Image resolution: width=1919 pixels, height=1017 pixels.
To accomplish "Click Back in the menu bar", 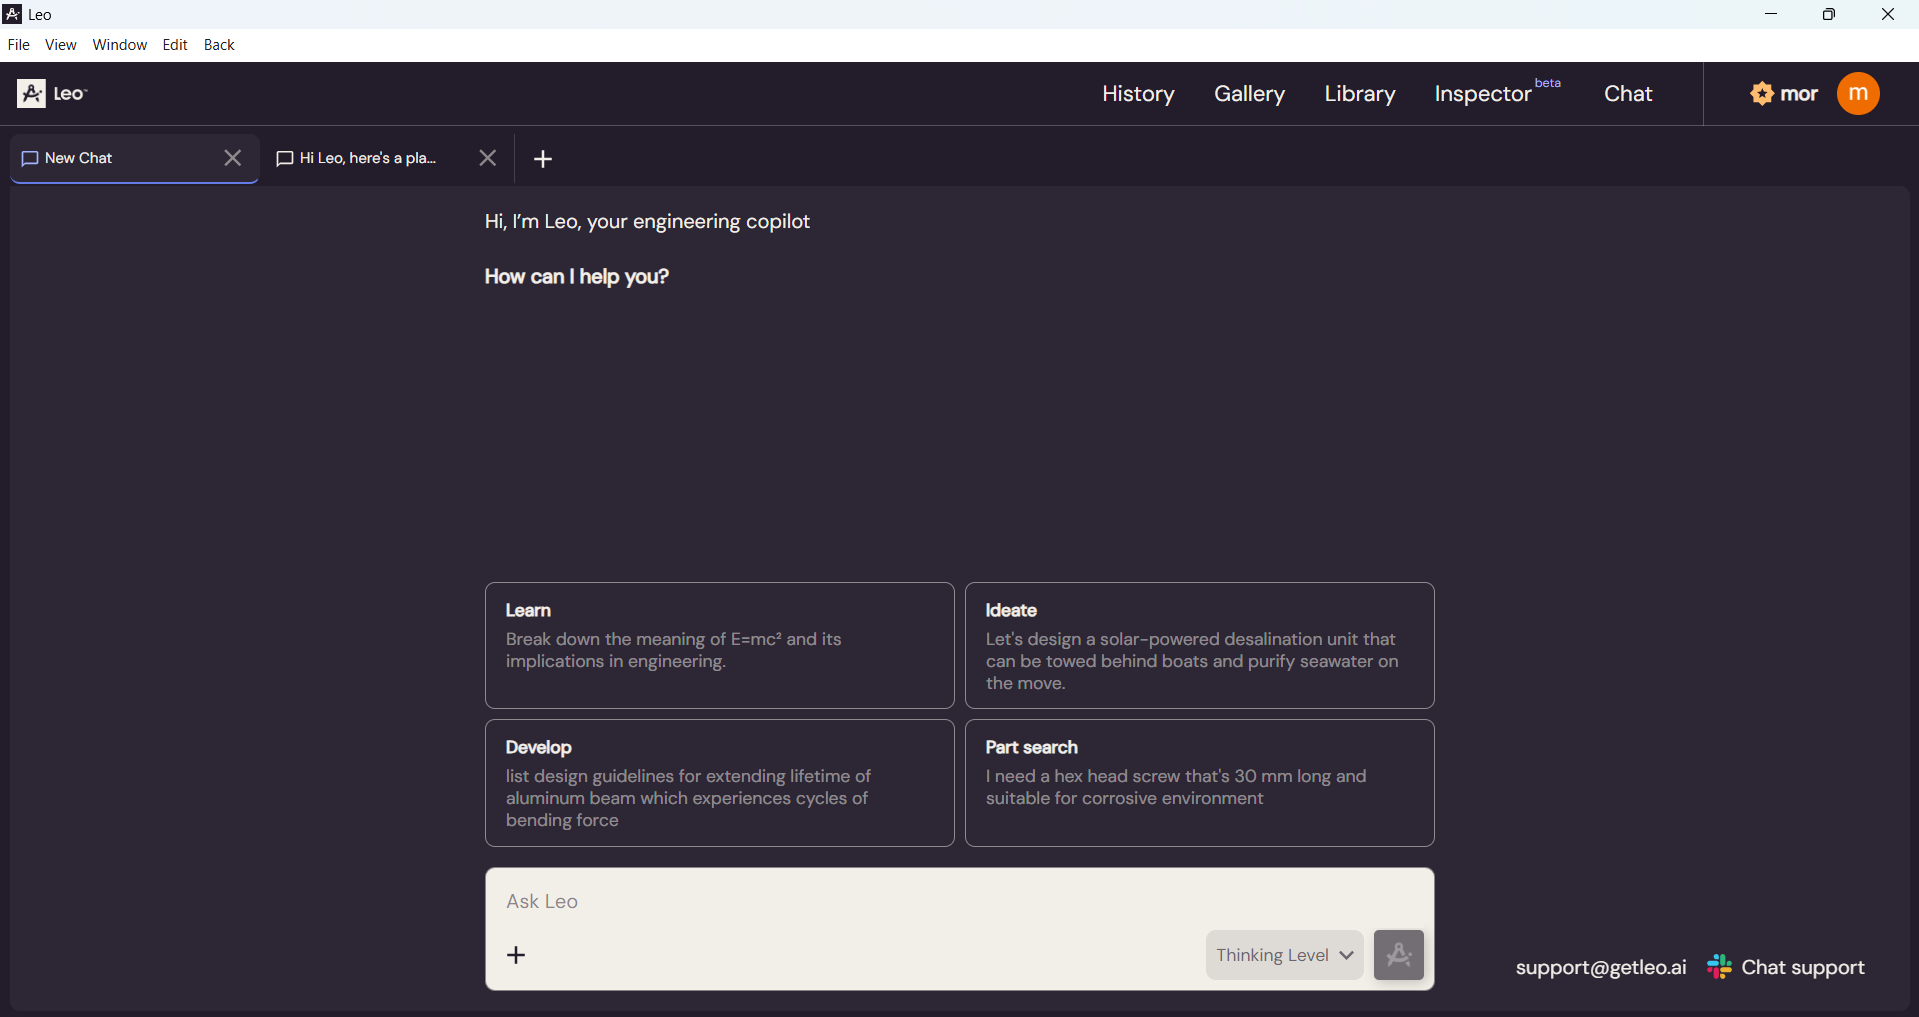I will tap(219, 45).
